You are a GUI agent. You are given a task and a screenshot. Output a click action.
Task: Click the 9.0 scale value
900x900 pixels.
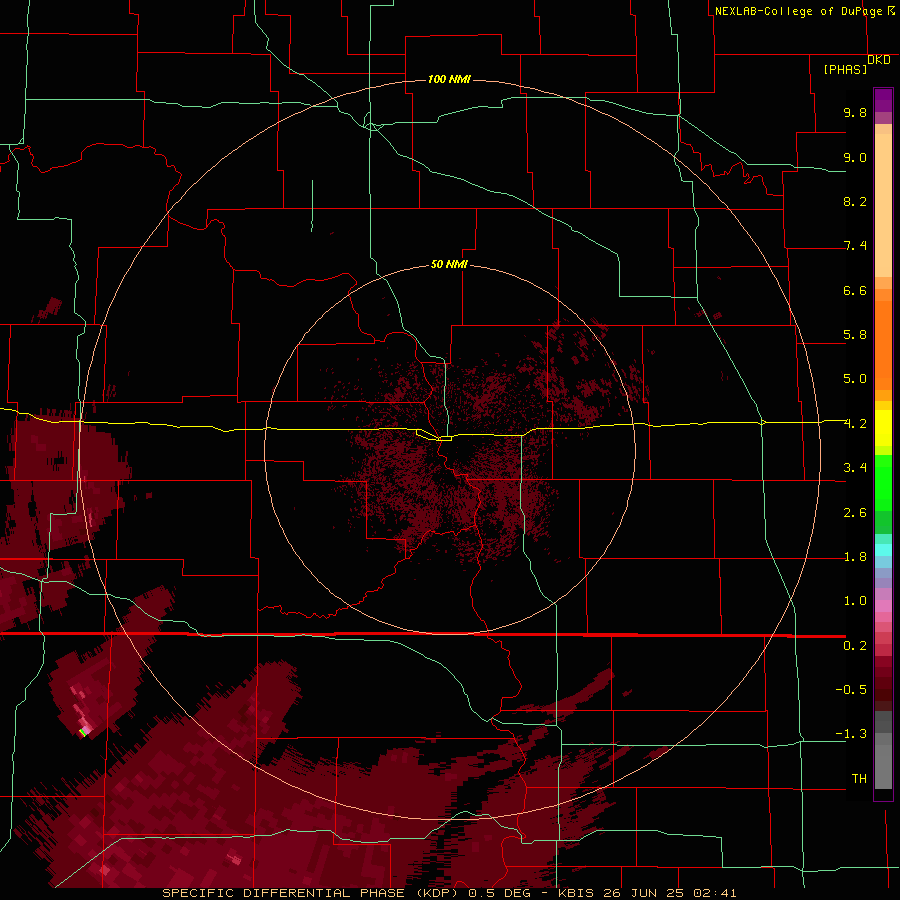pos(855,157)
